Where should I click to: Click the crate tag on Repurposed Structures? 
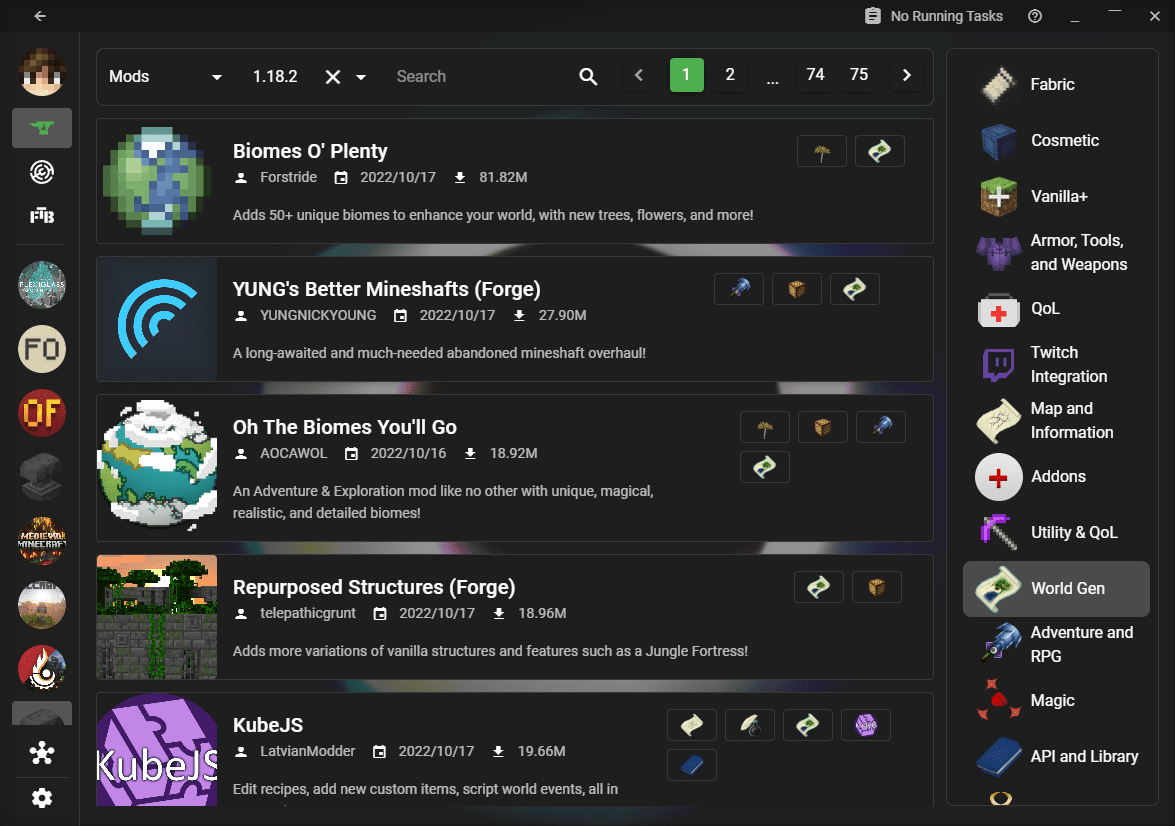(877, 587)
